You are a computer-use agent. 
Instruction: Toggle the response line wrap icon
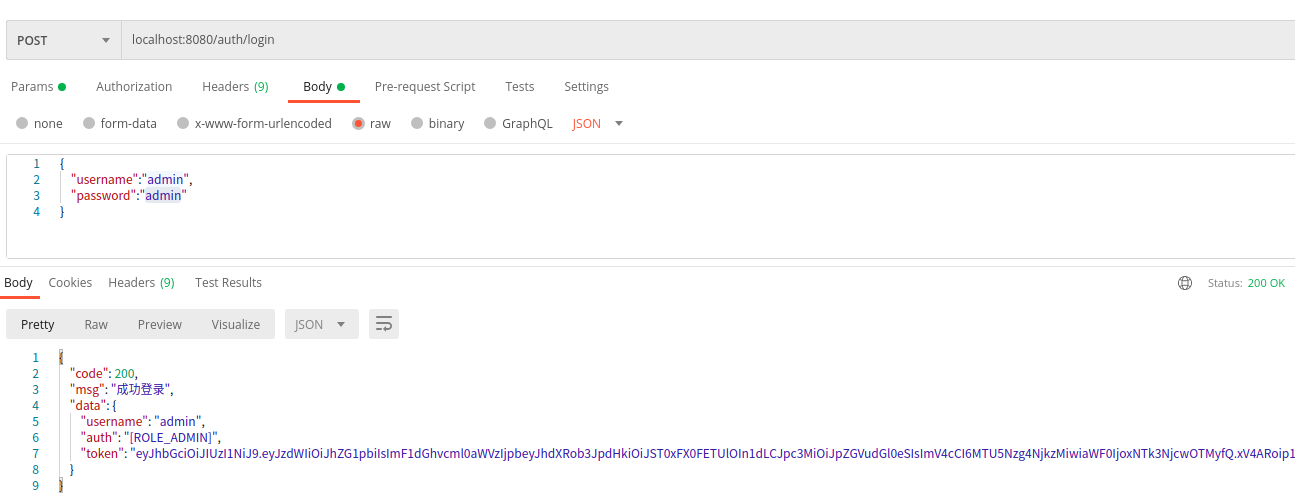pyautogui.click(x=384, y=324)
